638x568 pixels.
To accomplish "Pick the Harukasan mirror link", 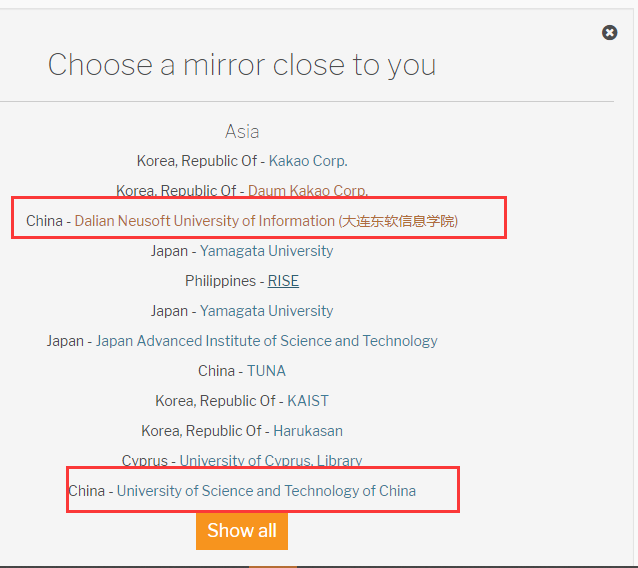I will [308, 431].
